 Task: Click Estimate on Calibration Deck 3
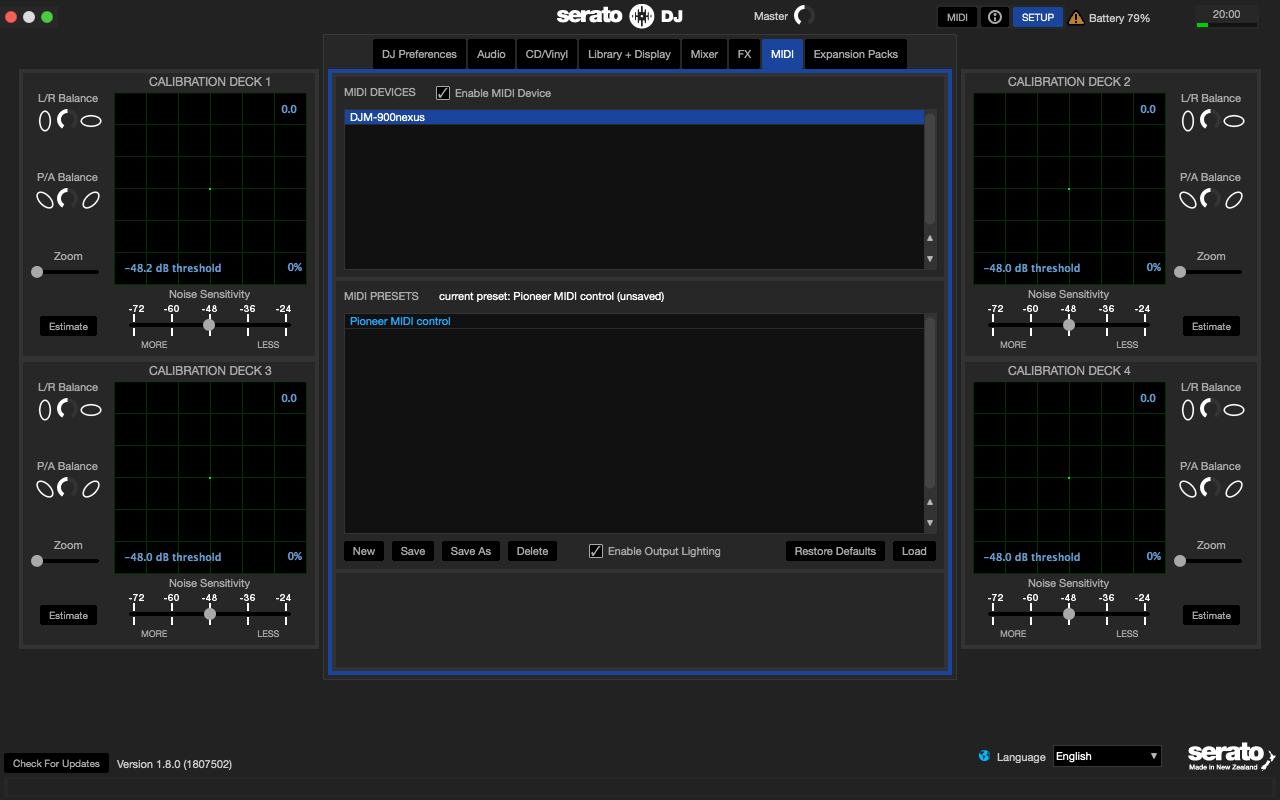68,615
